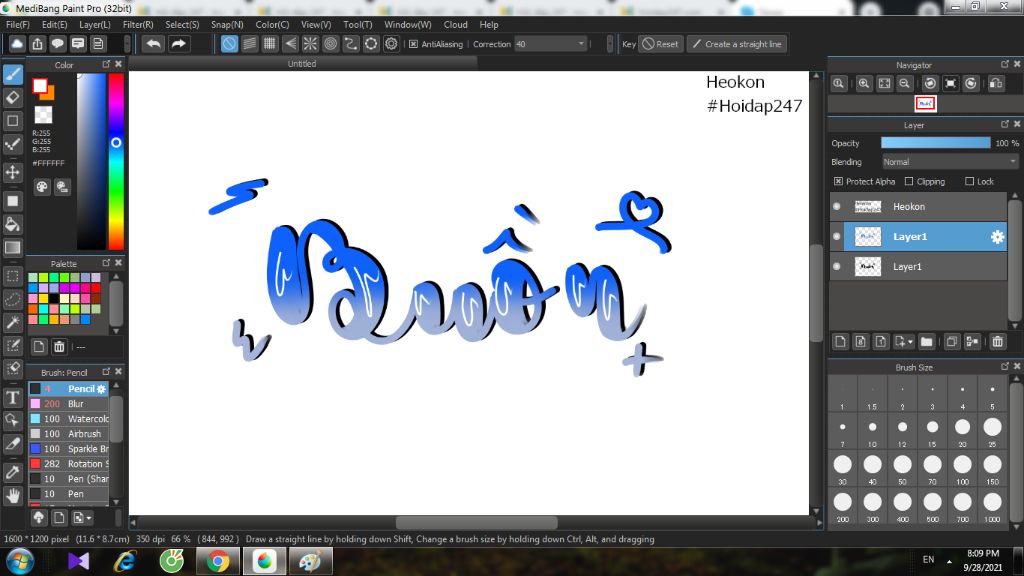Delete palette color trash icon
The height and width of the screenshot is (576, 1024).
[x=59, y=347]
